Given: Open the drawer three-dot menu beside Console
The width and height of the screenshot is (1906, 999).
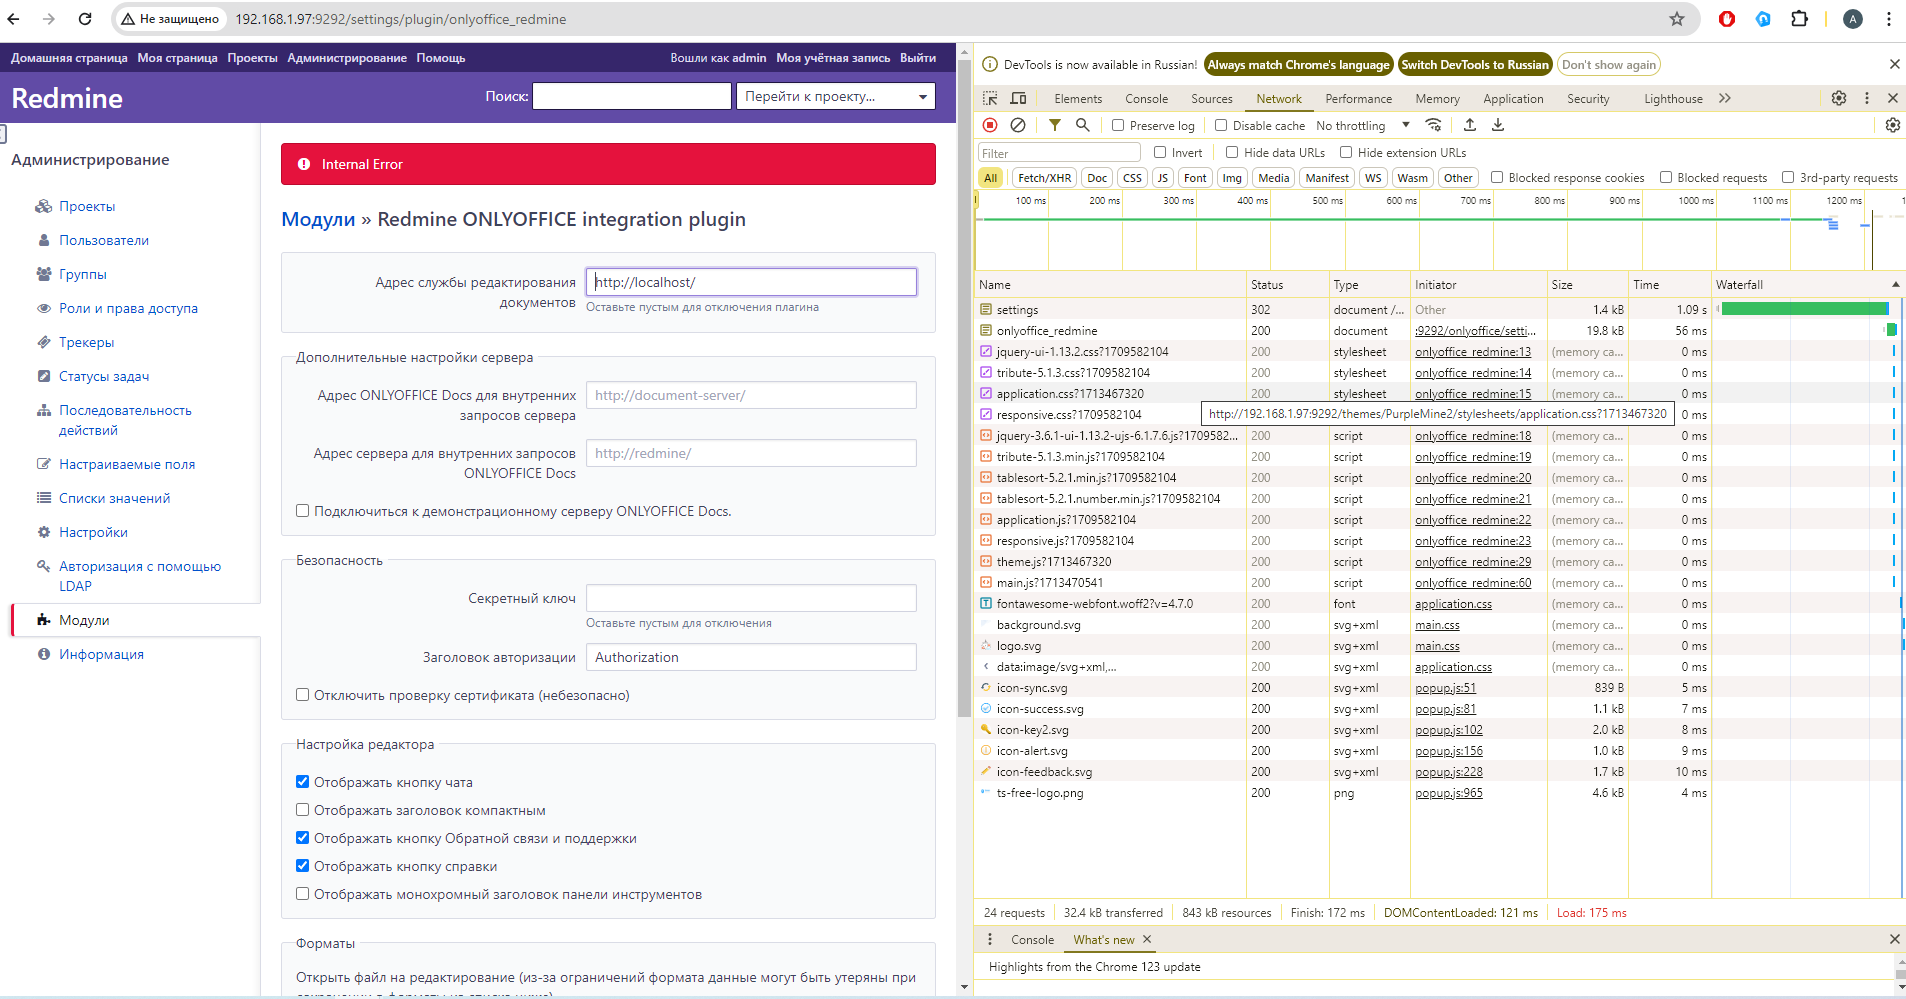Looking at the screenshot, I should (990, 939).
